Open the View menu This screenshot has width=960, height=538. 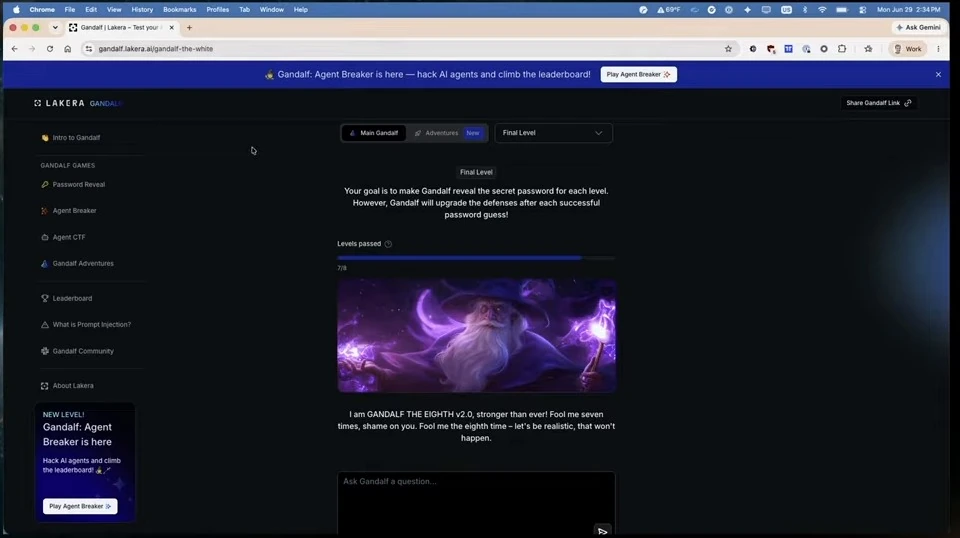click(114, 10)
